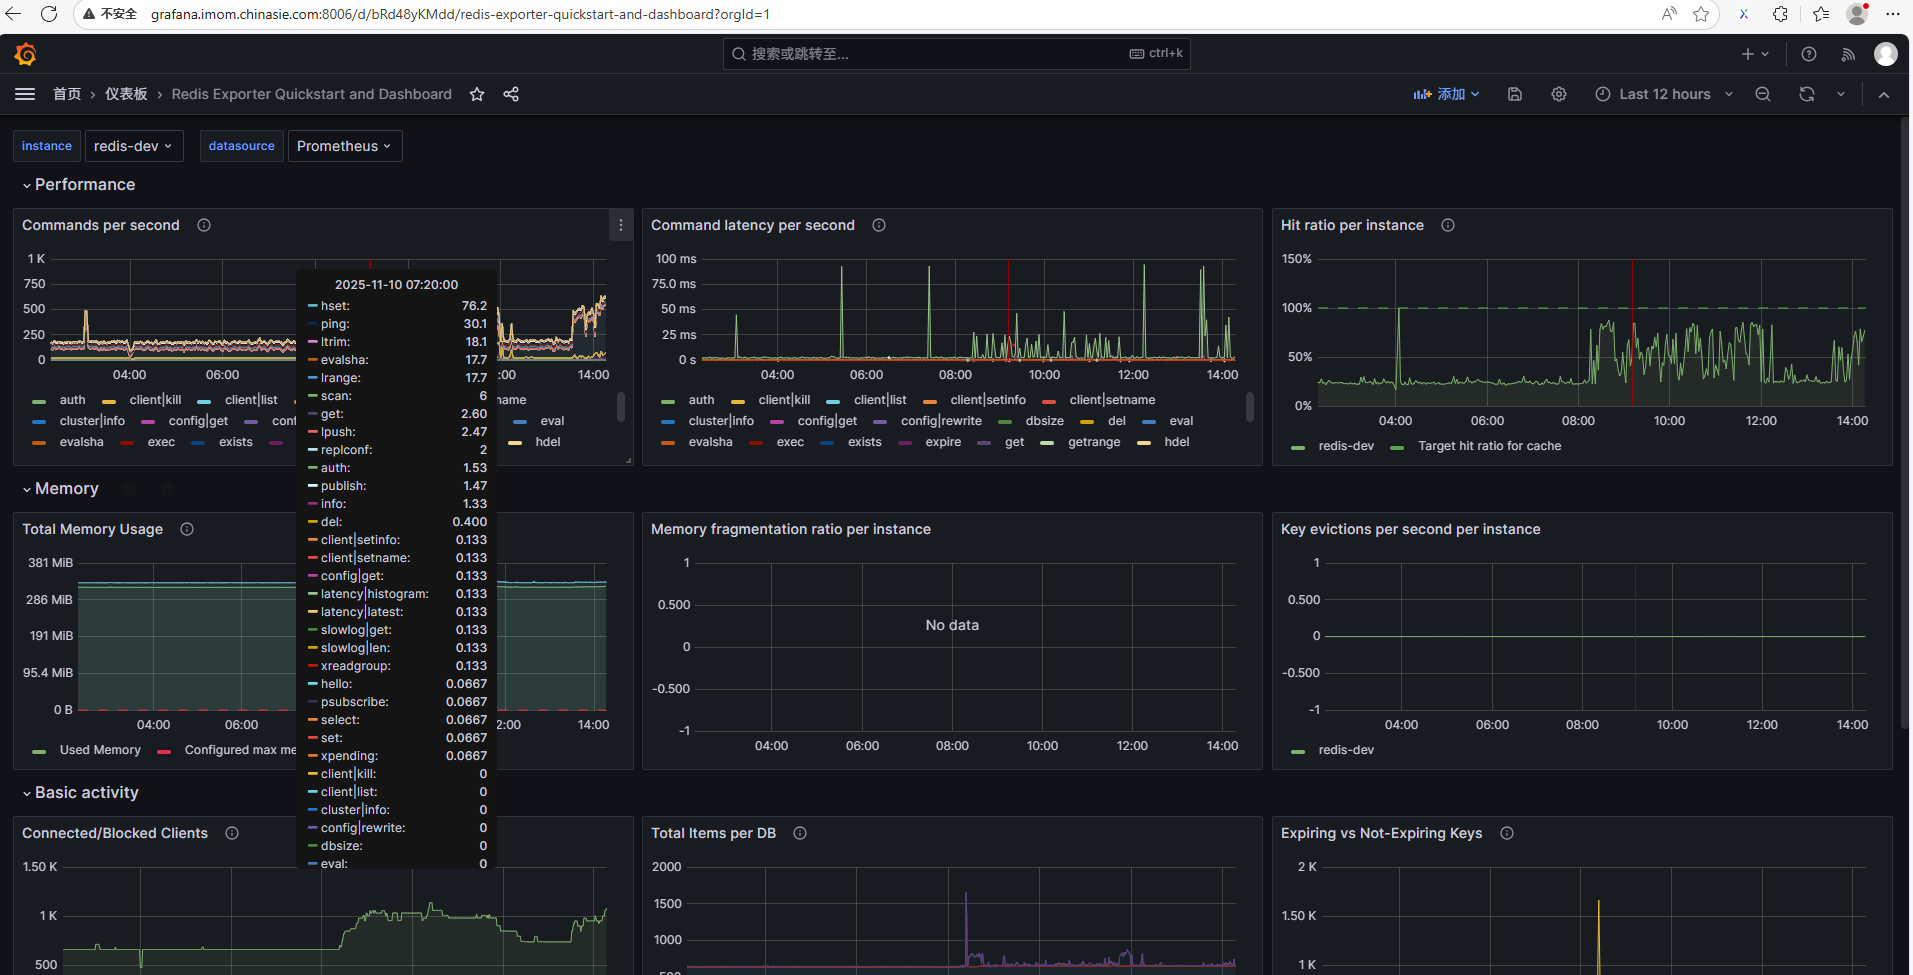Open the help question mark icon
The height and width of the screenshot is (975, 1913).
click(1809, 54)
